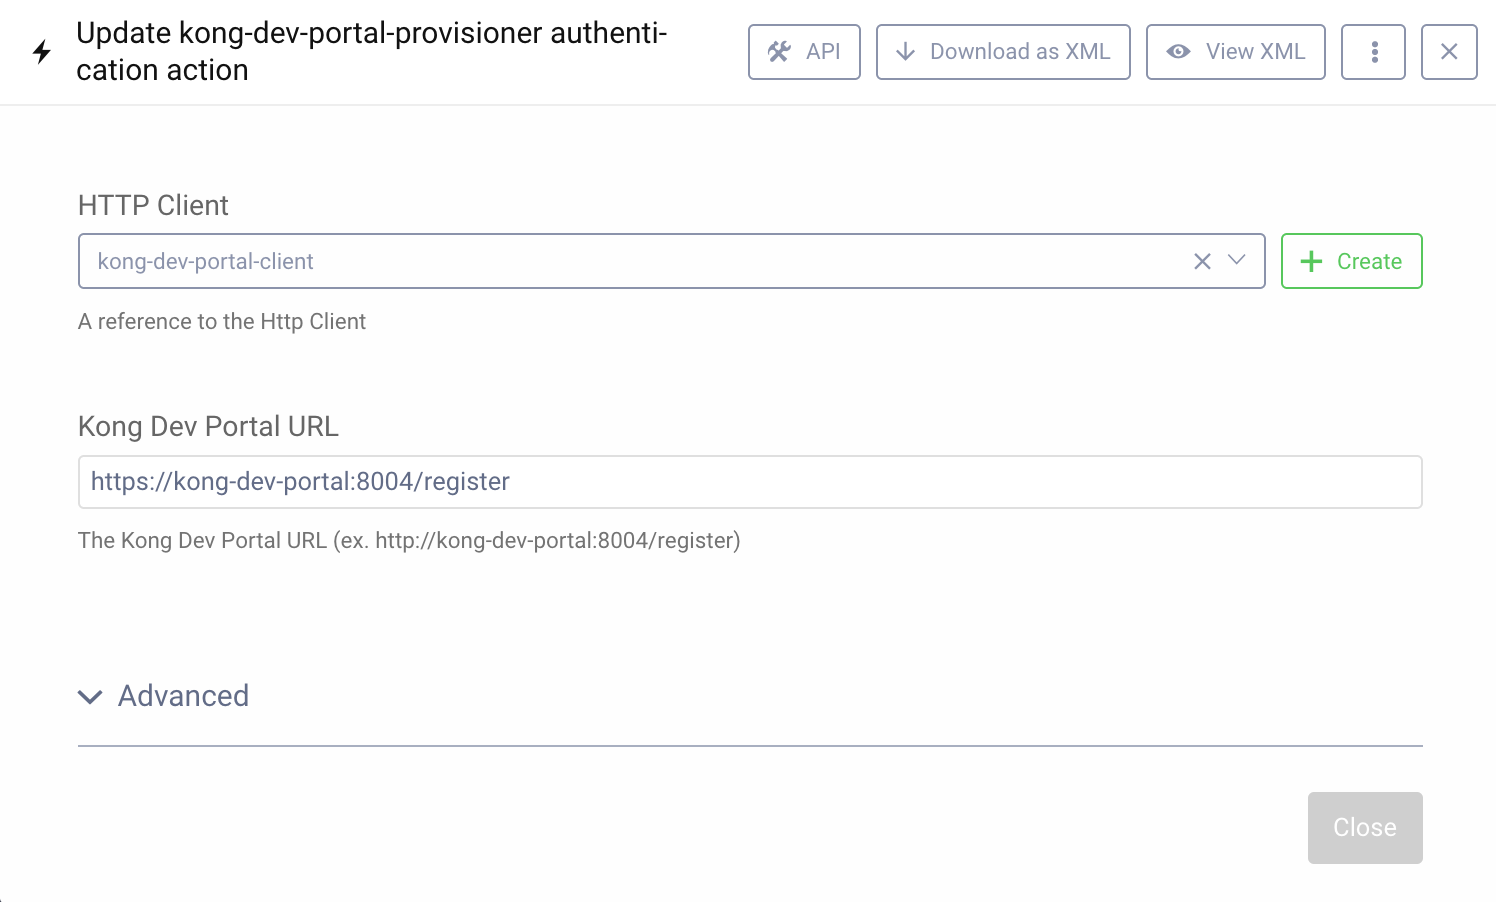The height and width of the screenshot is (902, 1496).
Task: Click the eye icon next to View XML
Action: click(1178, 51)
